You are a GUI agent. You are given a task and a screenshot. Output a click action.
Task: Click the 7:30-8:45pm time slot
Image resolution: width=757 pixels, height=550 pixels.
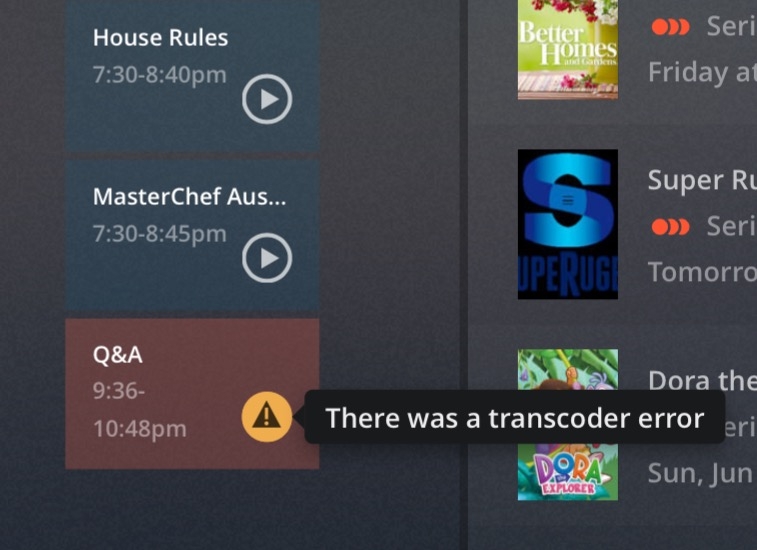click(159, 234)
